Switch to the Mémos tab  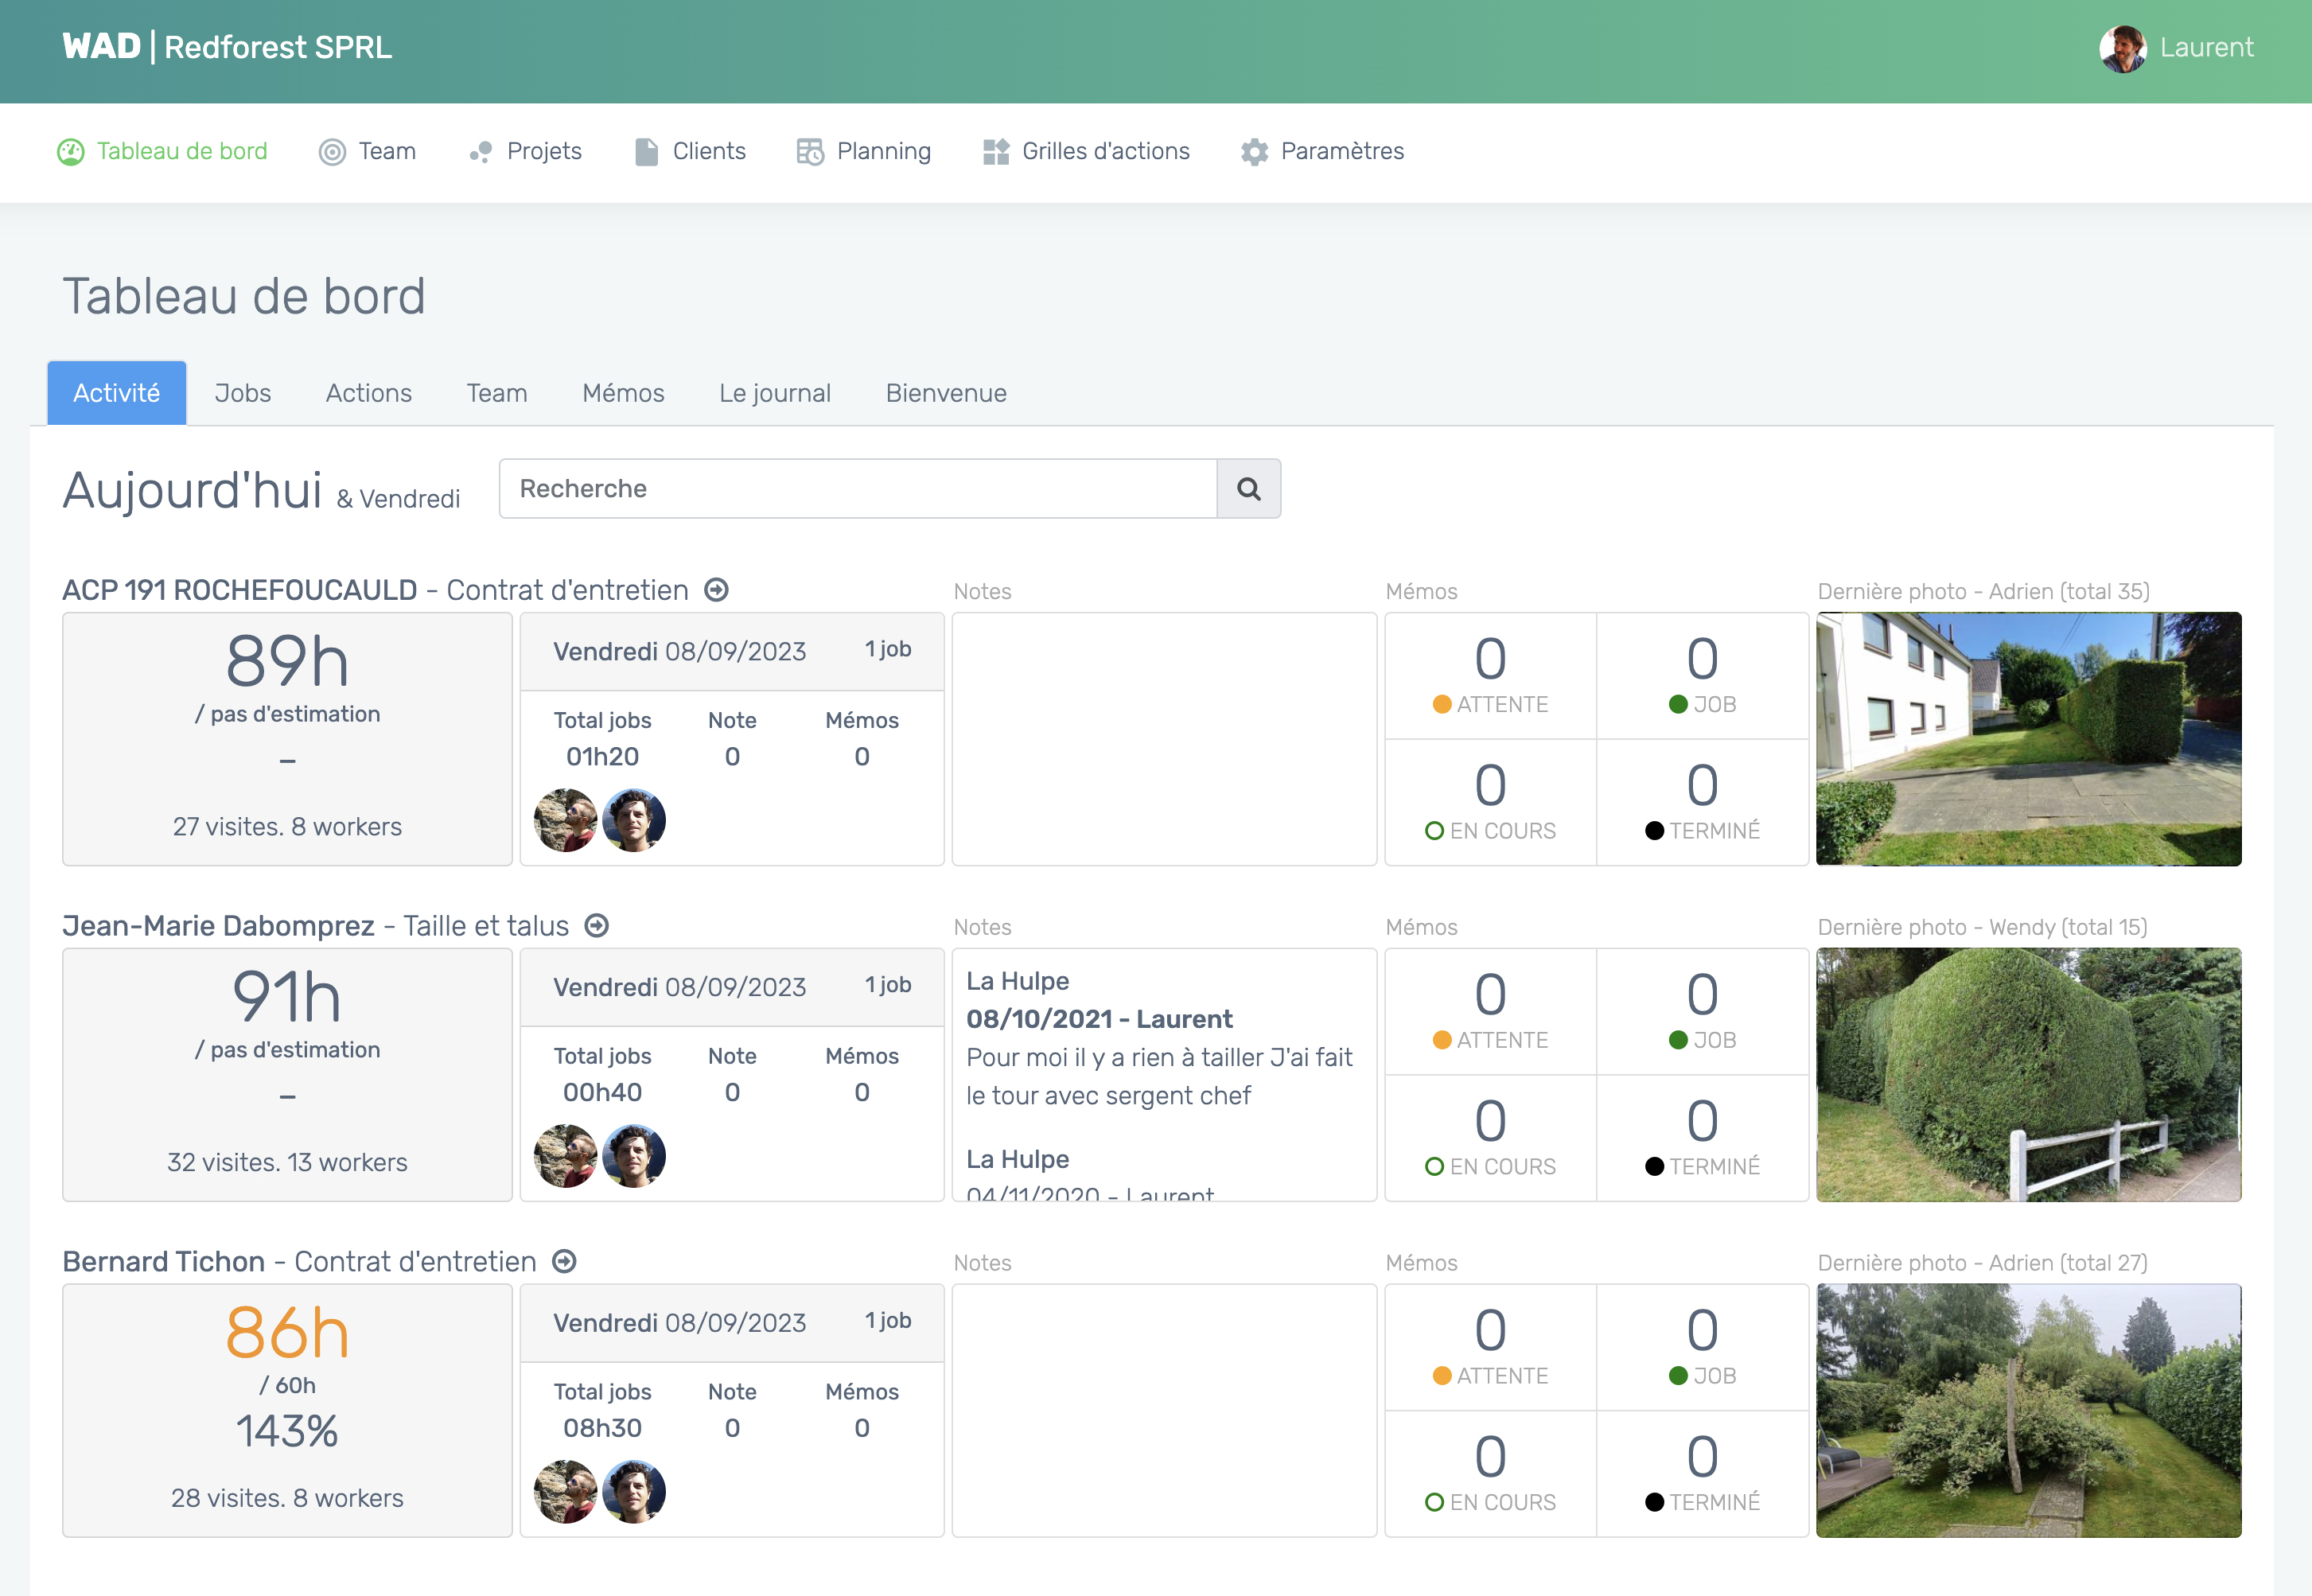tap(622, 392)
